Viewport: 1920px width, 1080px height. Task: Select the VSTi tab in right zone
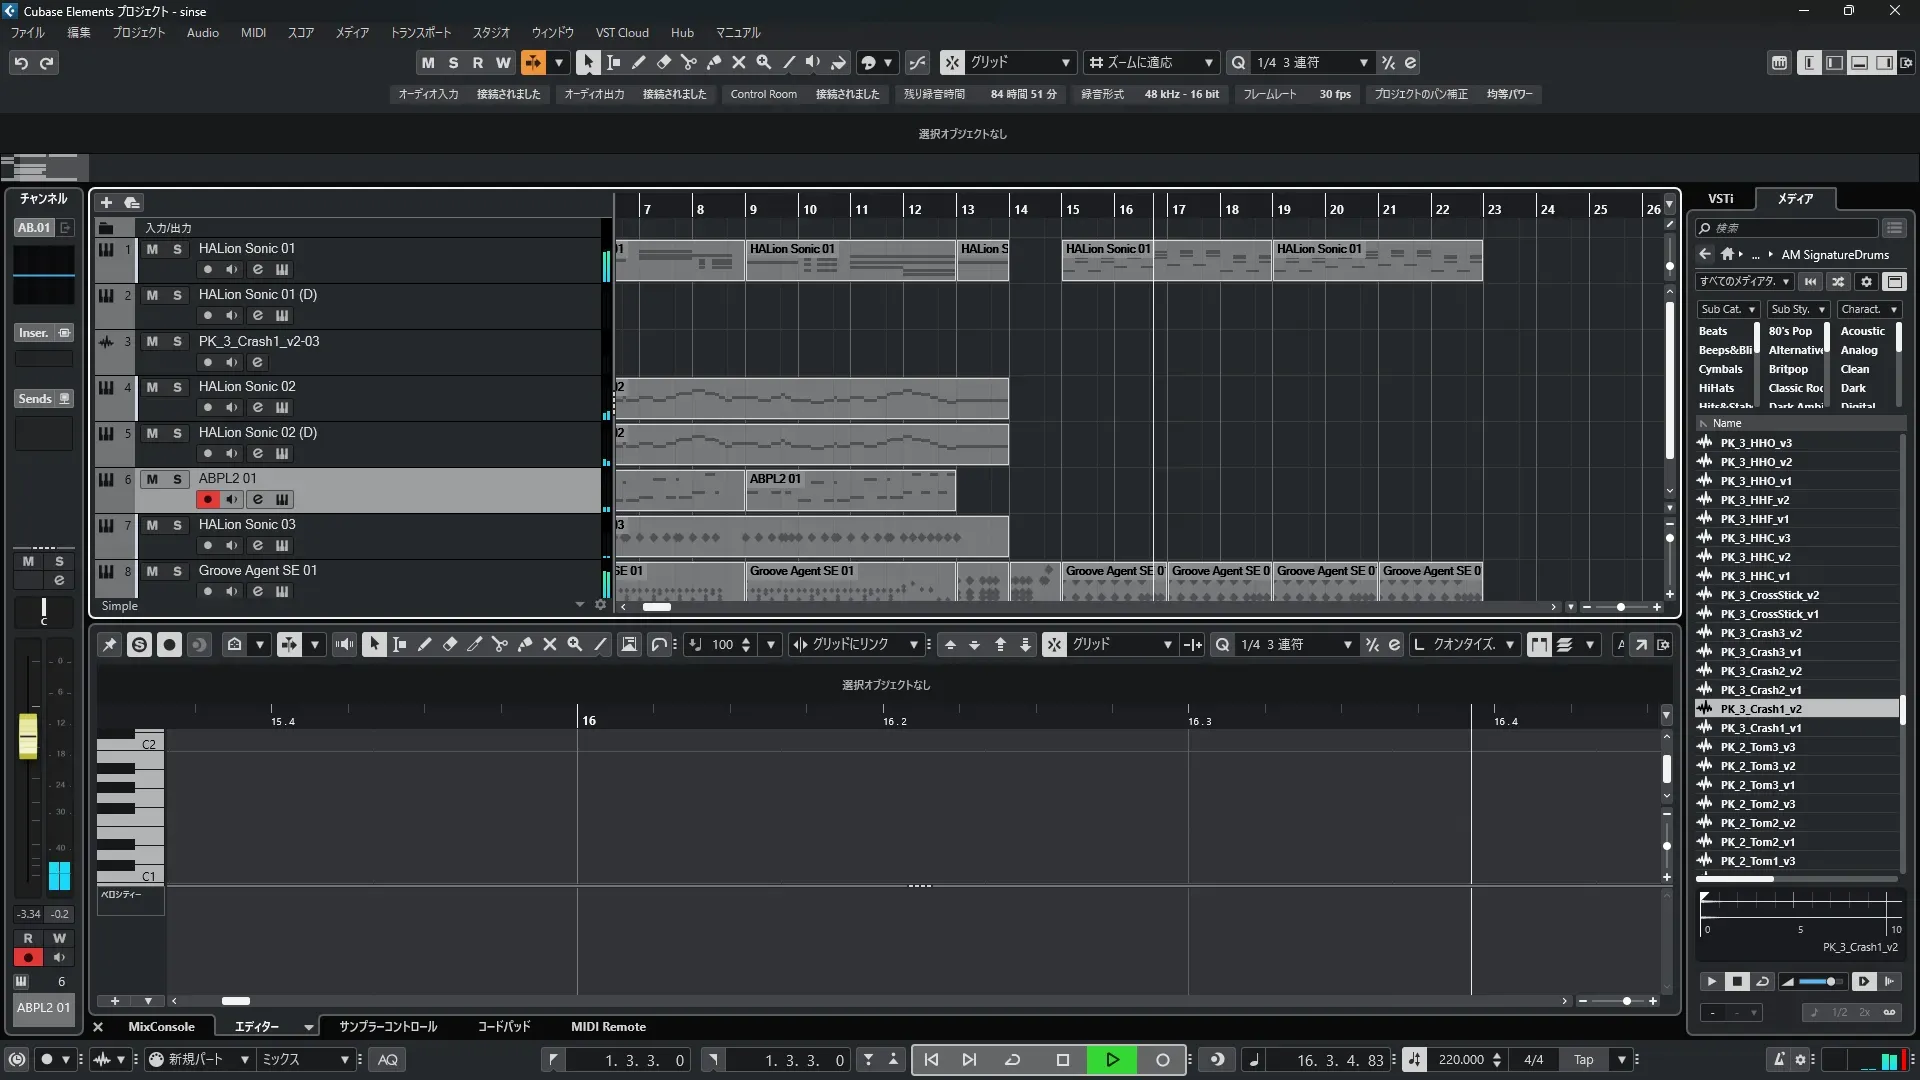[1721, 198]
